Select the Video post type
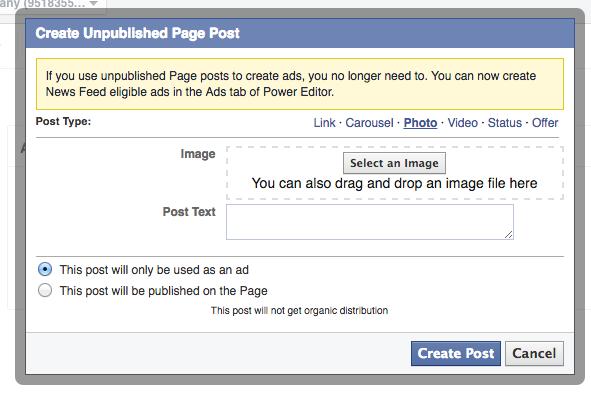The width and height of the screenshot is (591, 395). pos(462,123)
